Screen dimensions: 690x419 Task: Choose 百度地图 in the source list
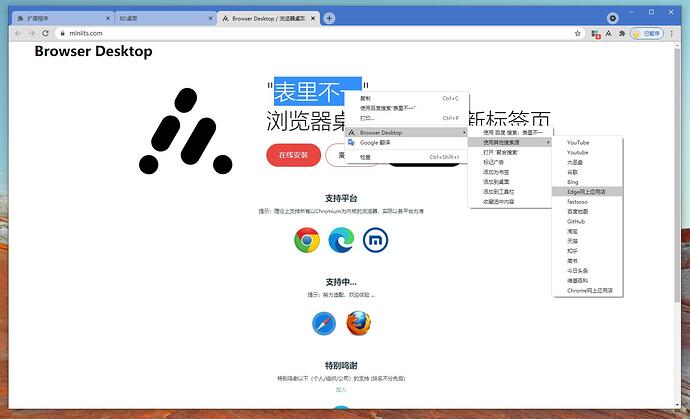pos(587,212)
